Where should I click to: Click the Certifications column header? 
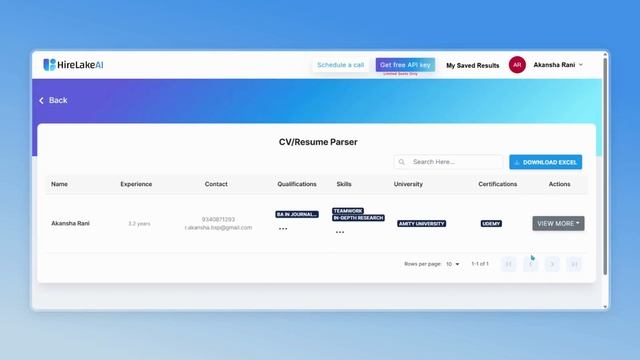pos(498,184)
